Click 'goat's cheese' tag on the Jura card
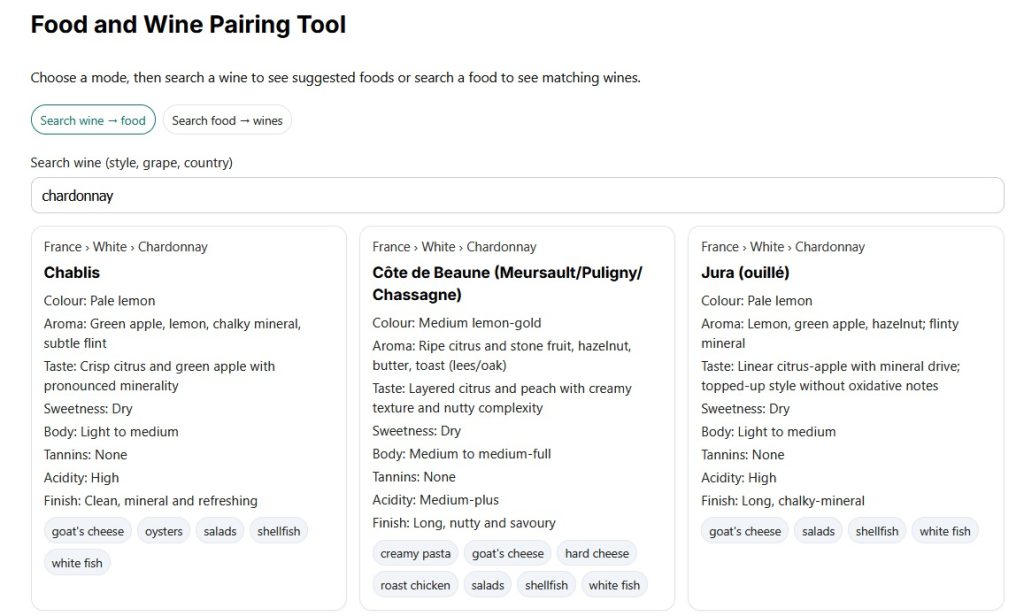Image resolution: width=1024 pixels, height=616 pixels. (x=745, y=531)
